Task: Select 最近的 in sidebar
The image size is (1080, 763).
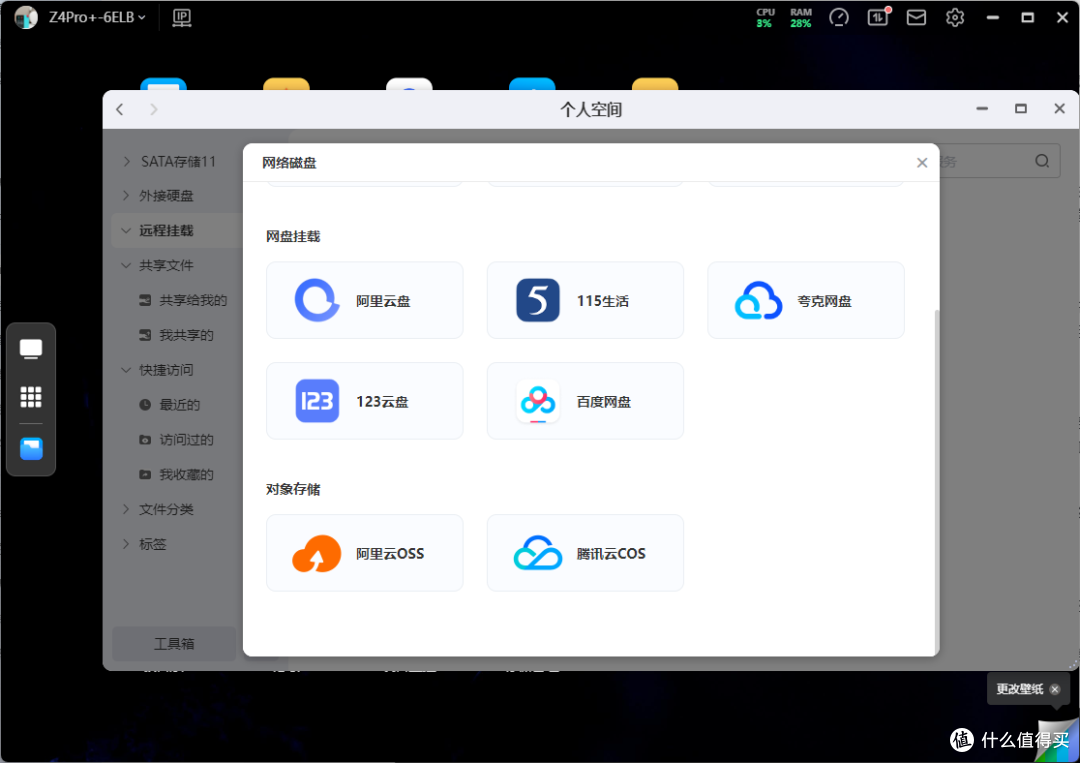Action: tap(169, 405)
